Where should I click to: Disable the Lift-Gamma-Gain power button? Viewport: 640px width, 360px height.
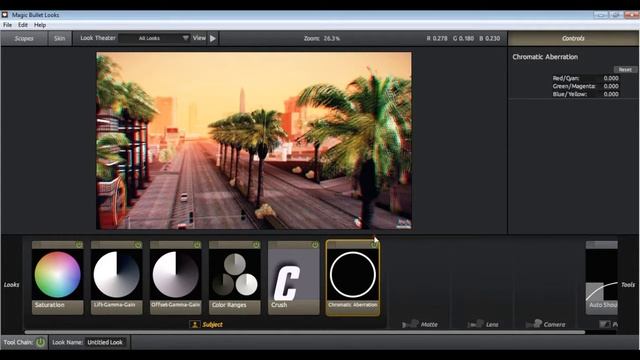point(138,244)
